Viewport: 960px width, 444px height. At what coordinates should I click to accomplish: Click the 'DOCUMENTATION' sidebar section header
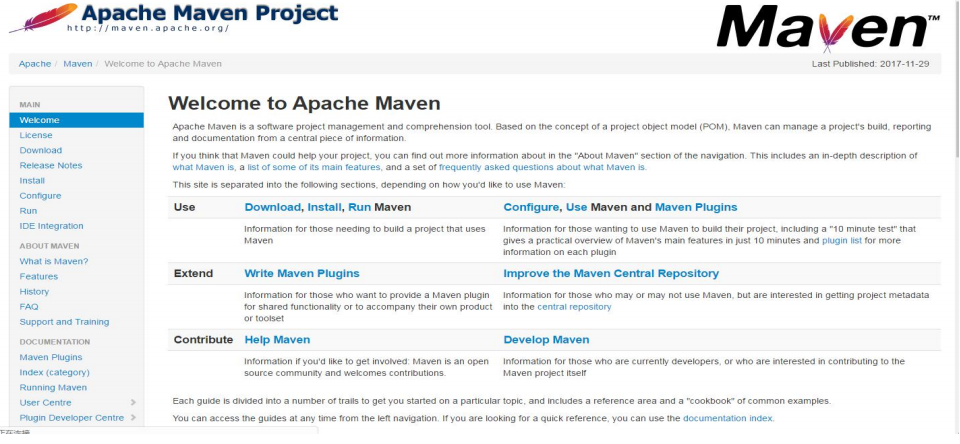point(54,342)
